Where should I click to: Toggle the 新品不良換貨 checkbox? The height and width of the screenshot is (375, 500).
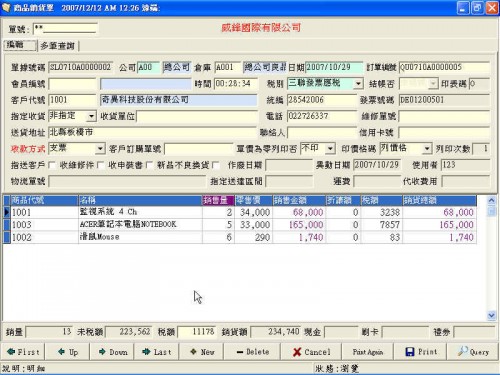tap(216, 165)
